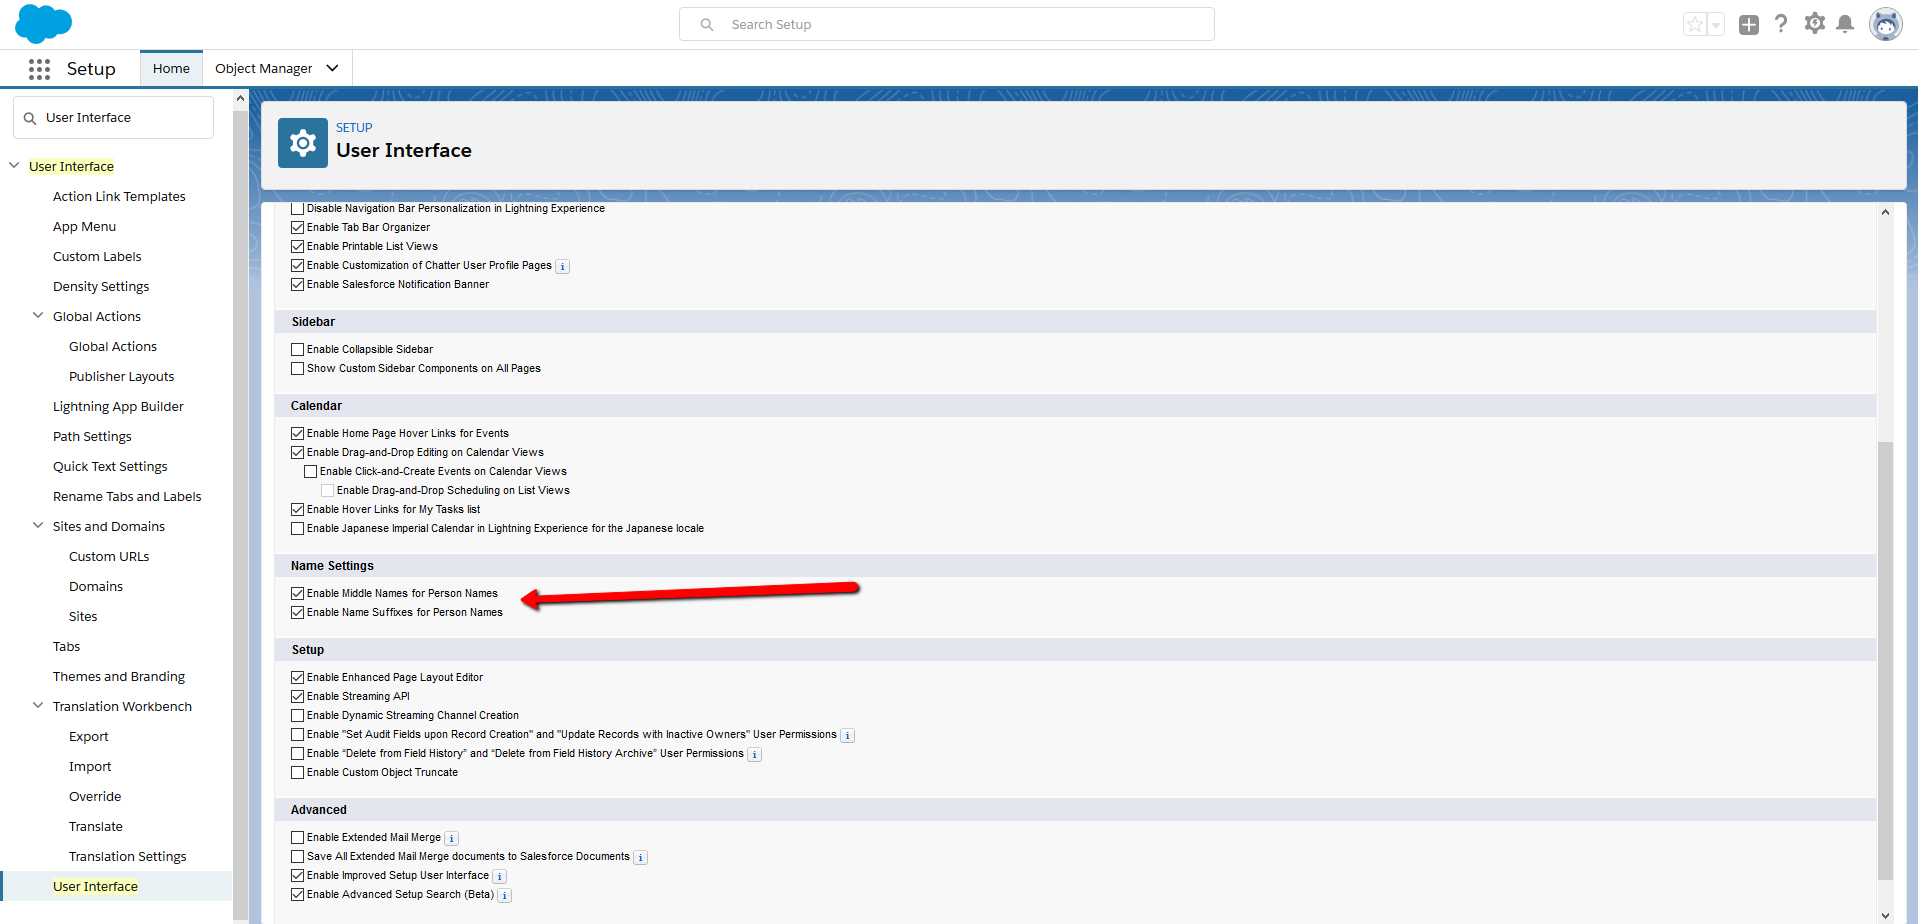Open the Object Manager dropdown chevron

(x=332, y=69)
